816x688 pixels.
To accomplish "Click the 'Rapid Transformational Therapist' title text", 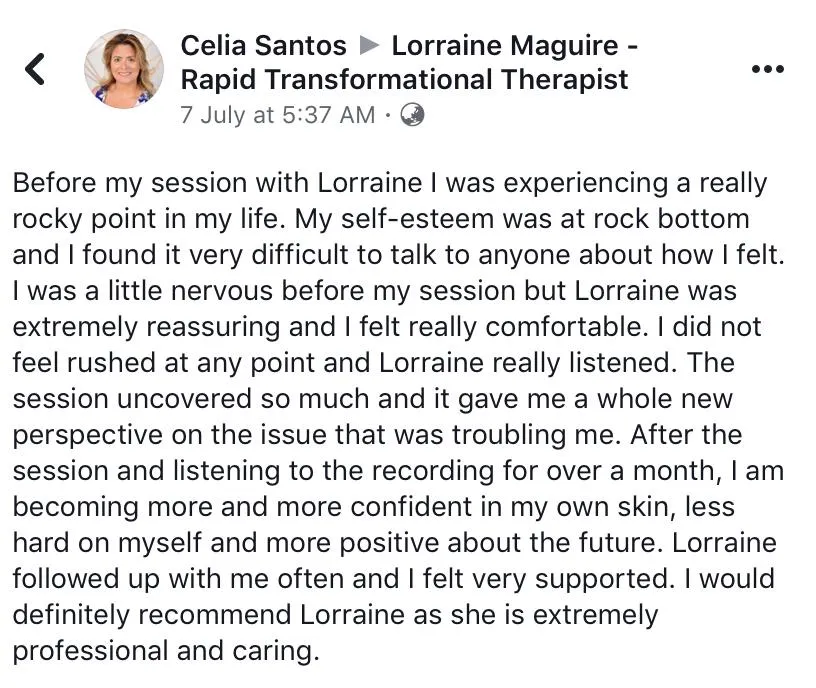I will (404, 80).
